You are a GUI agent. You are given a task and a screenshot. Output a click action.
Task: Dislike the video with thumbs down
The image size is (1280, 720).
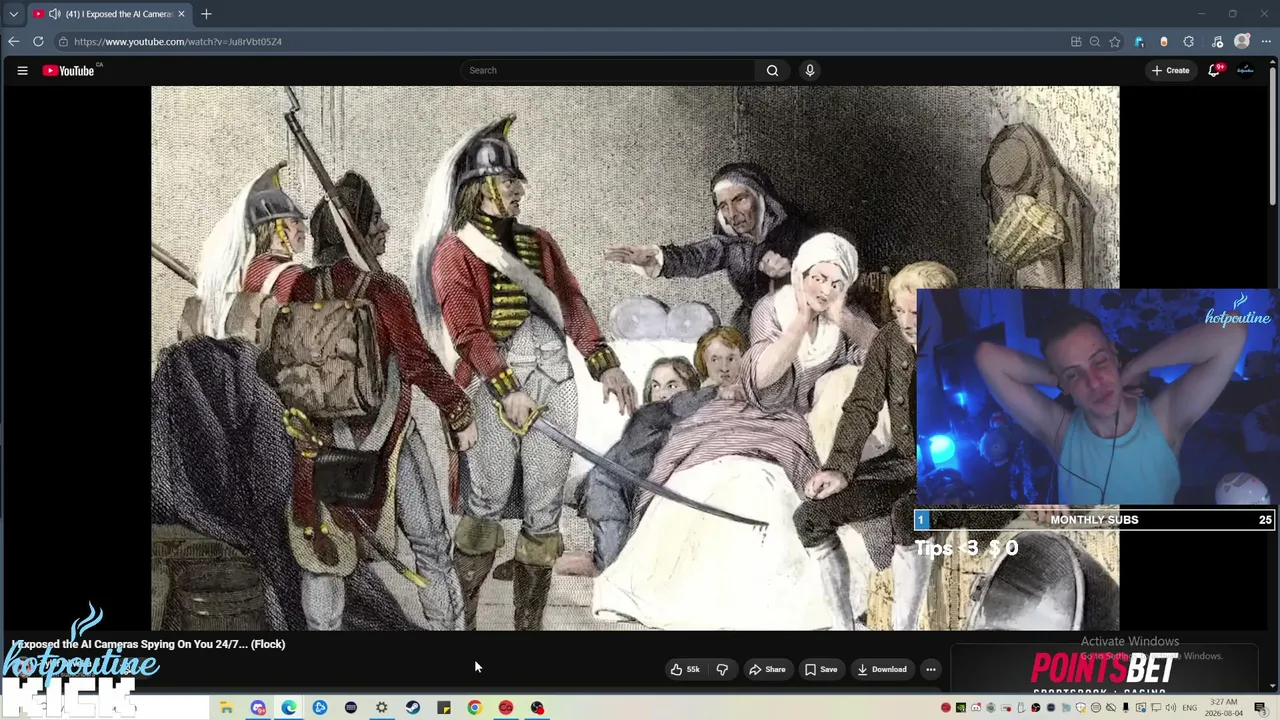point(722,669)
